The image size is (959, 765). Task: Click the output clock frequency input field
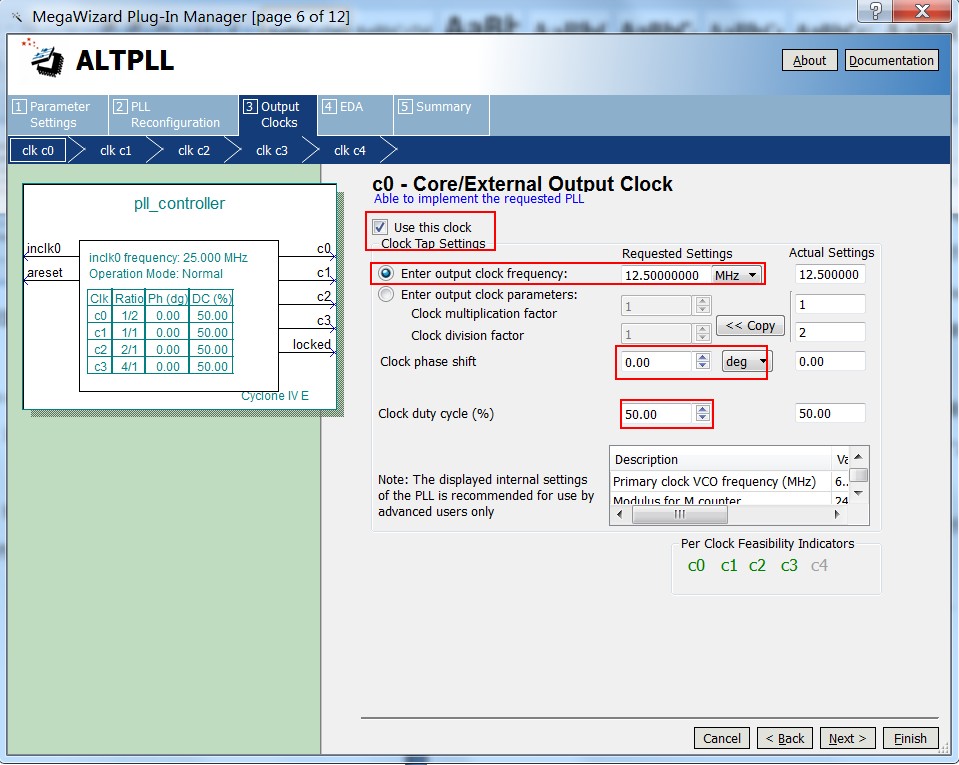[x=663, y=275]
